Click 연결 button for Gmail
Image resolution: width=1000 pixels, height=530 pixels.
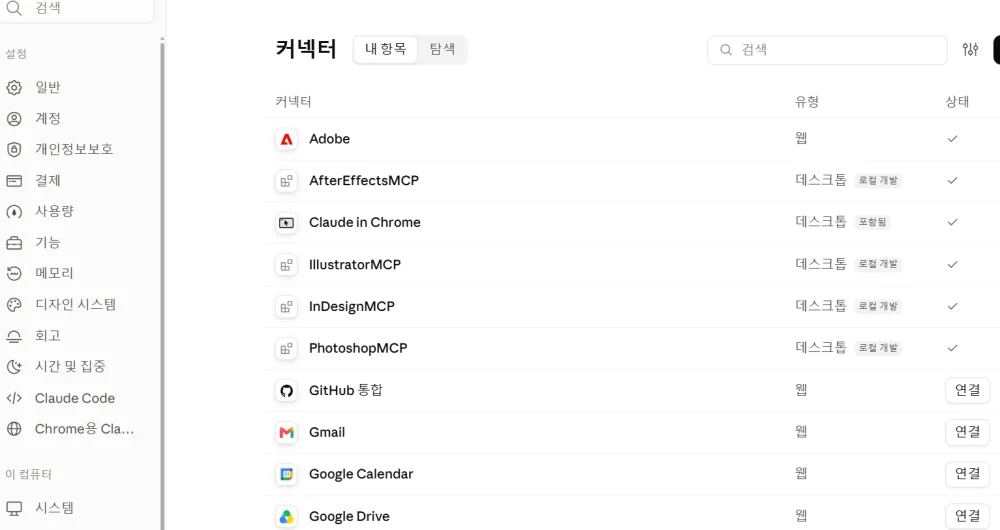pyautogui.click(x=967, y=432)
